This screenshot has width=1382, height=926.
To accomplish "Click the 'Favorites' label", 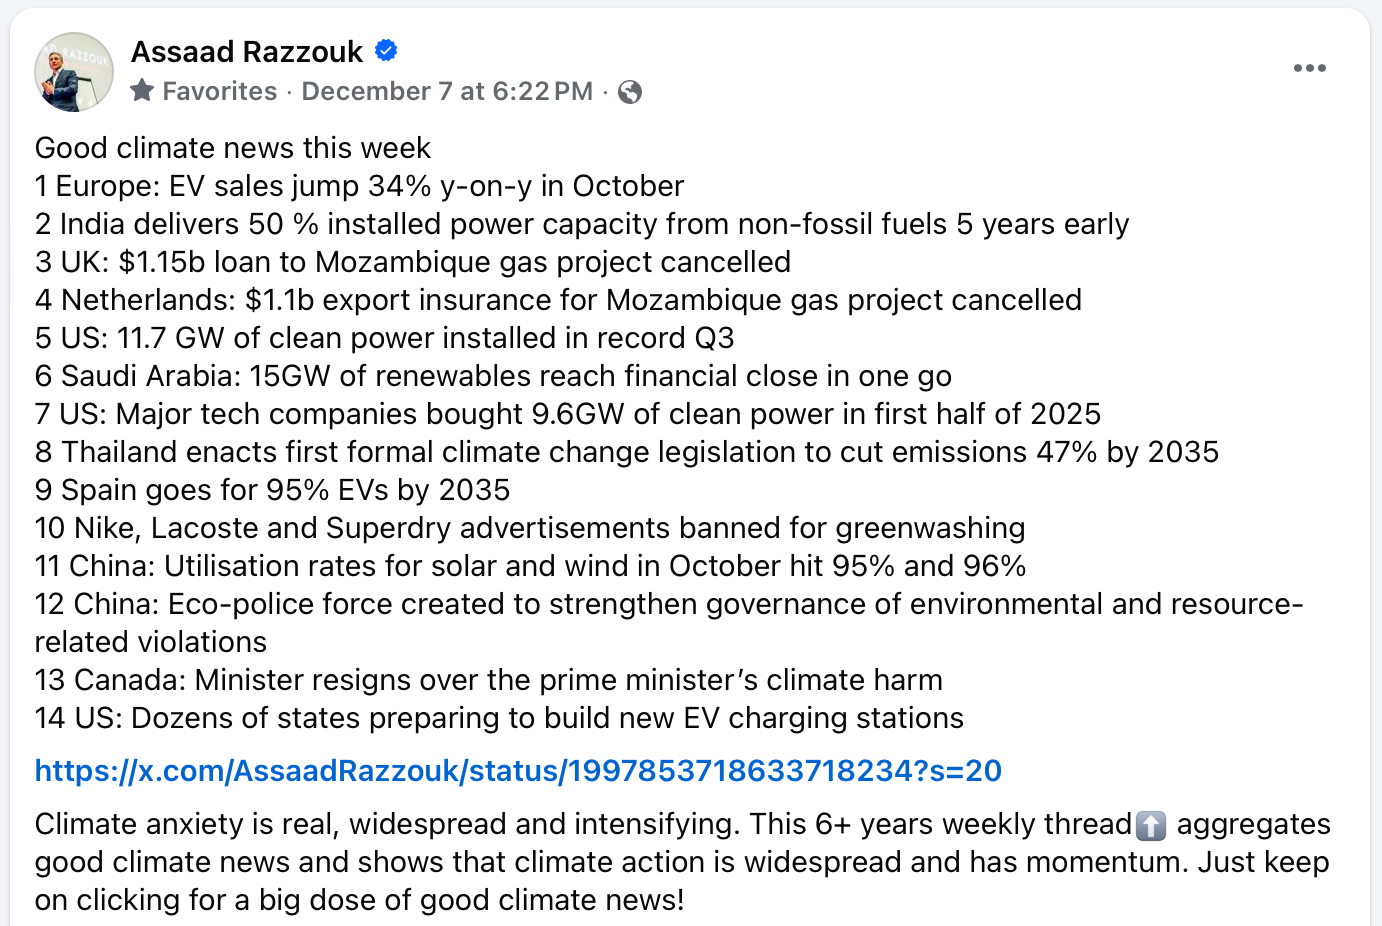I will click(x=219, y=91).
